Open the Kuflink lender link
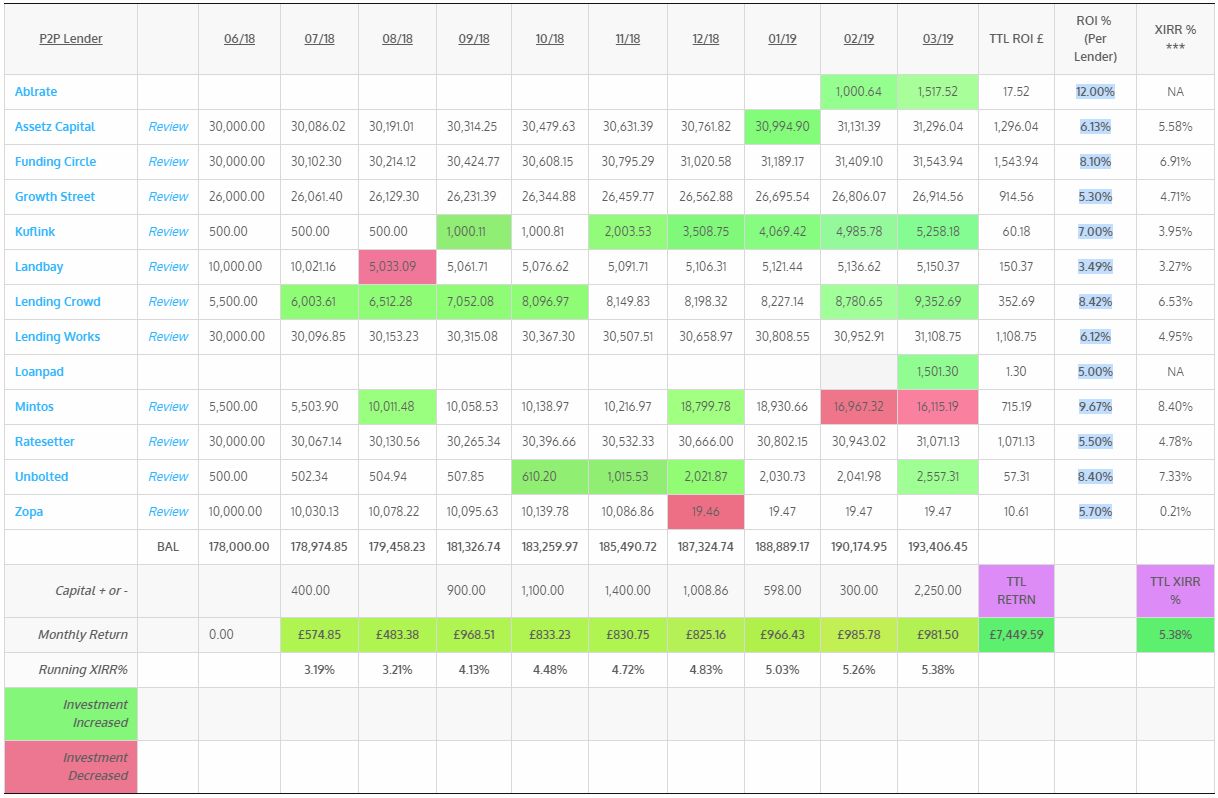Screen dimensions: 1218x798 (35, 232)
